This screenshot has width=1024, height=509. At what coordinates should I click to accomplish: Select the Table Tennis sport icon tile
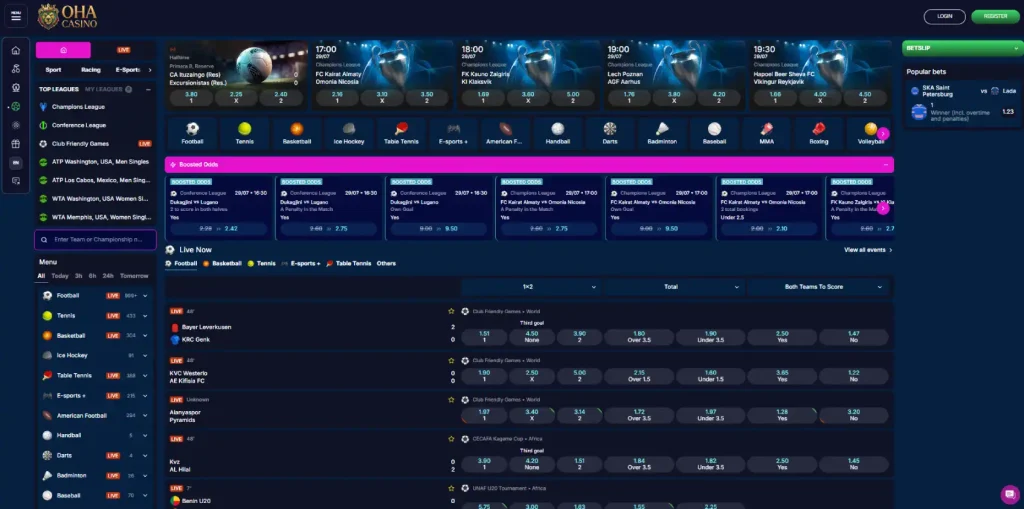tap(401, 133)
